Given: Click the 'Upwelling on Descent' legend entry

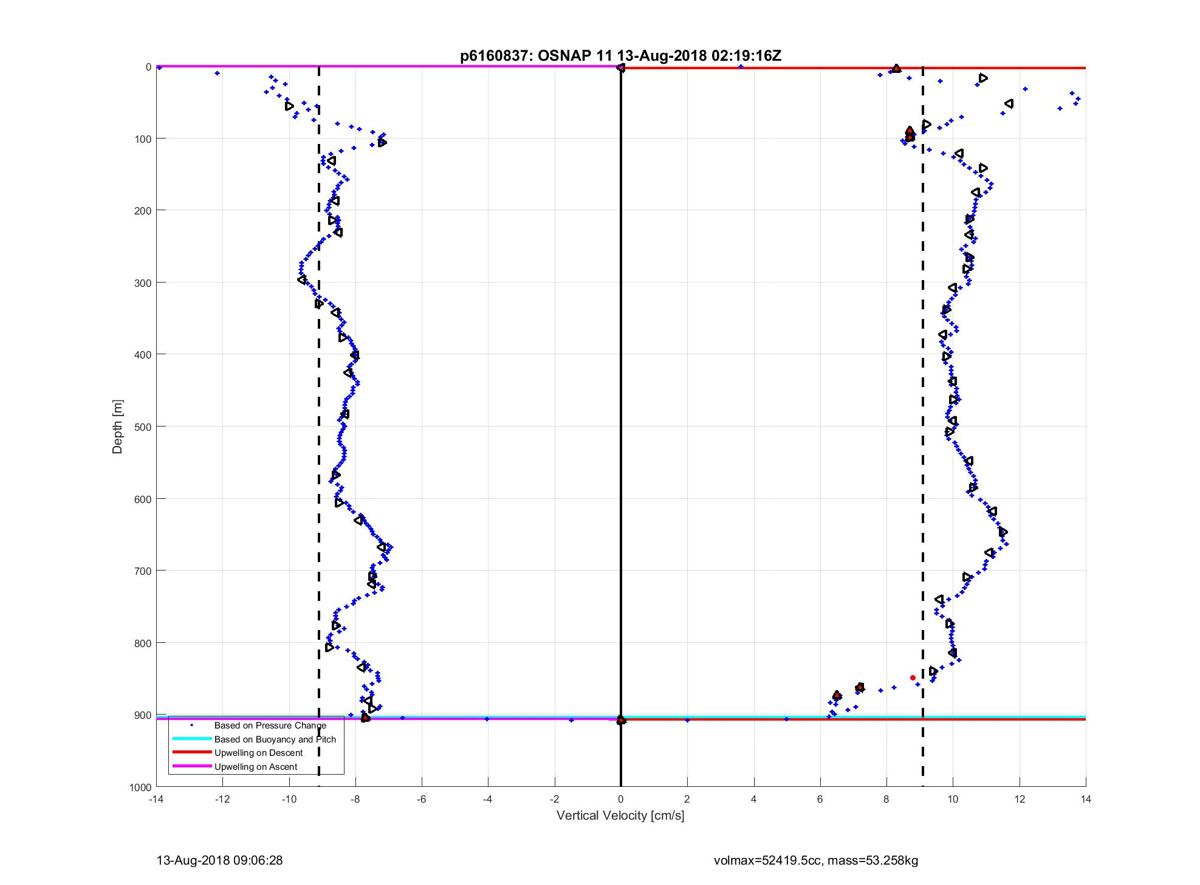Looking at the screenshot, I should pos(259,753).
